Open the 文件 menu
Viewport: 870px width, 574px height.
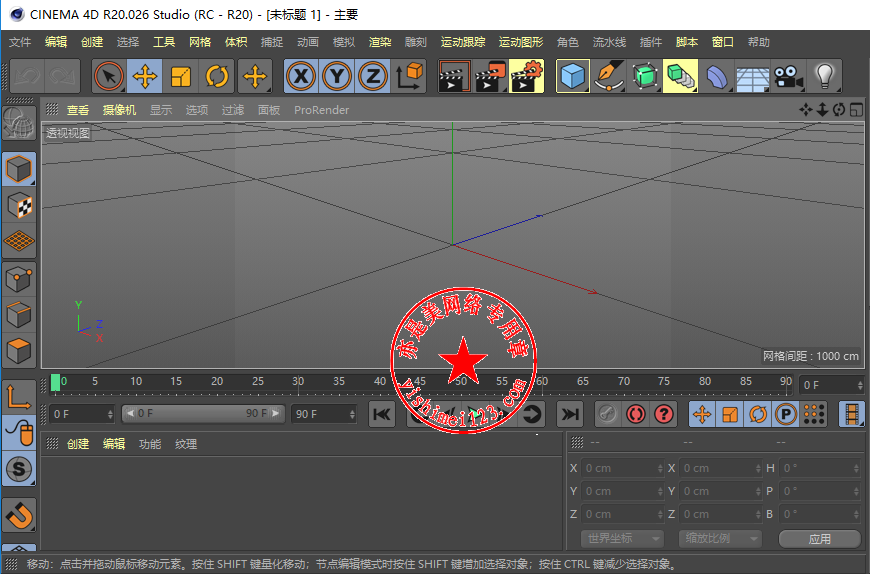(20, 42)
